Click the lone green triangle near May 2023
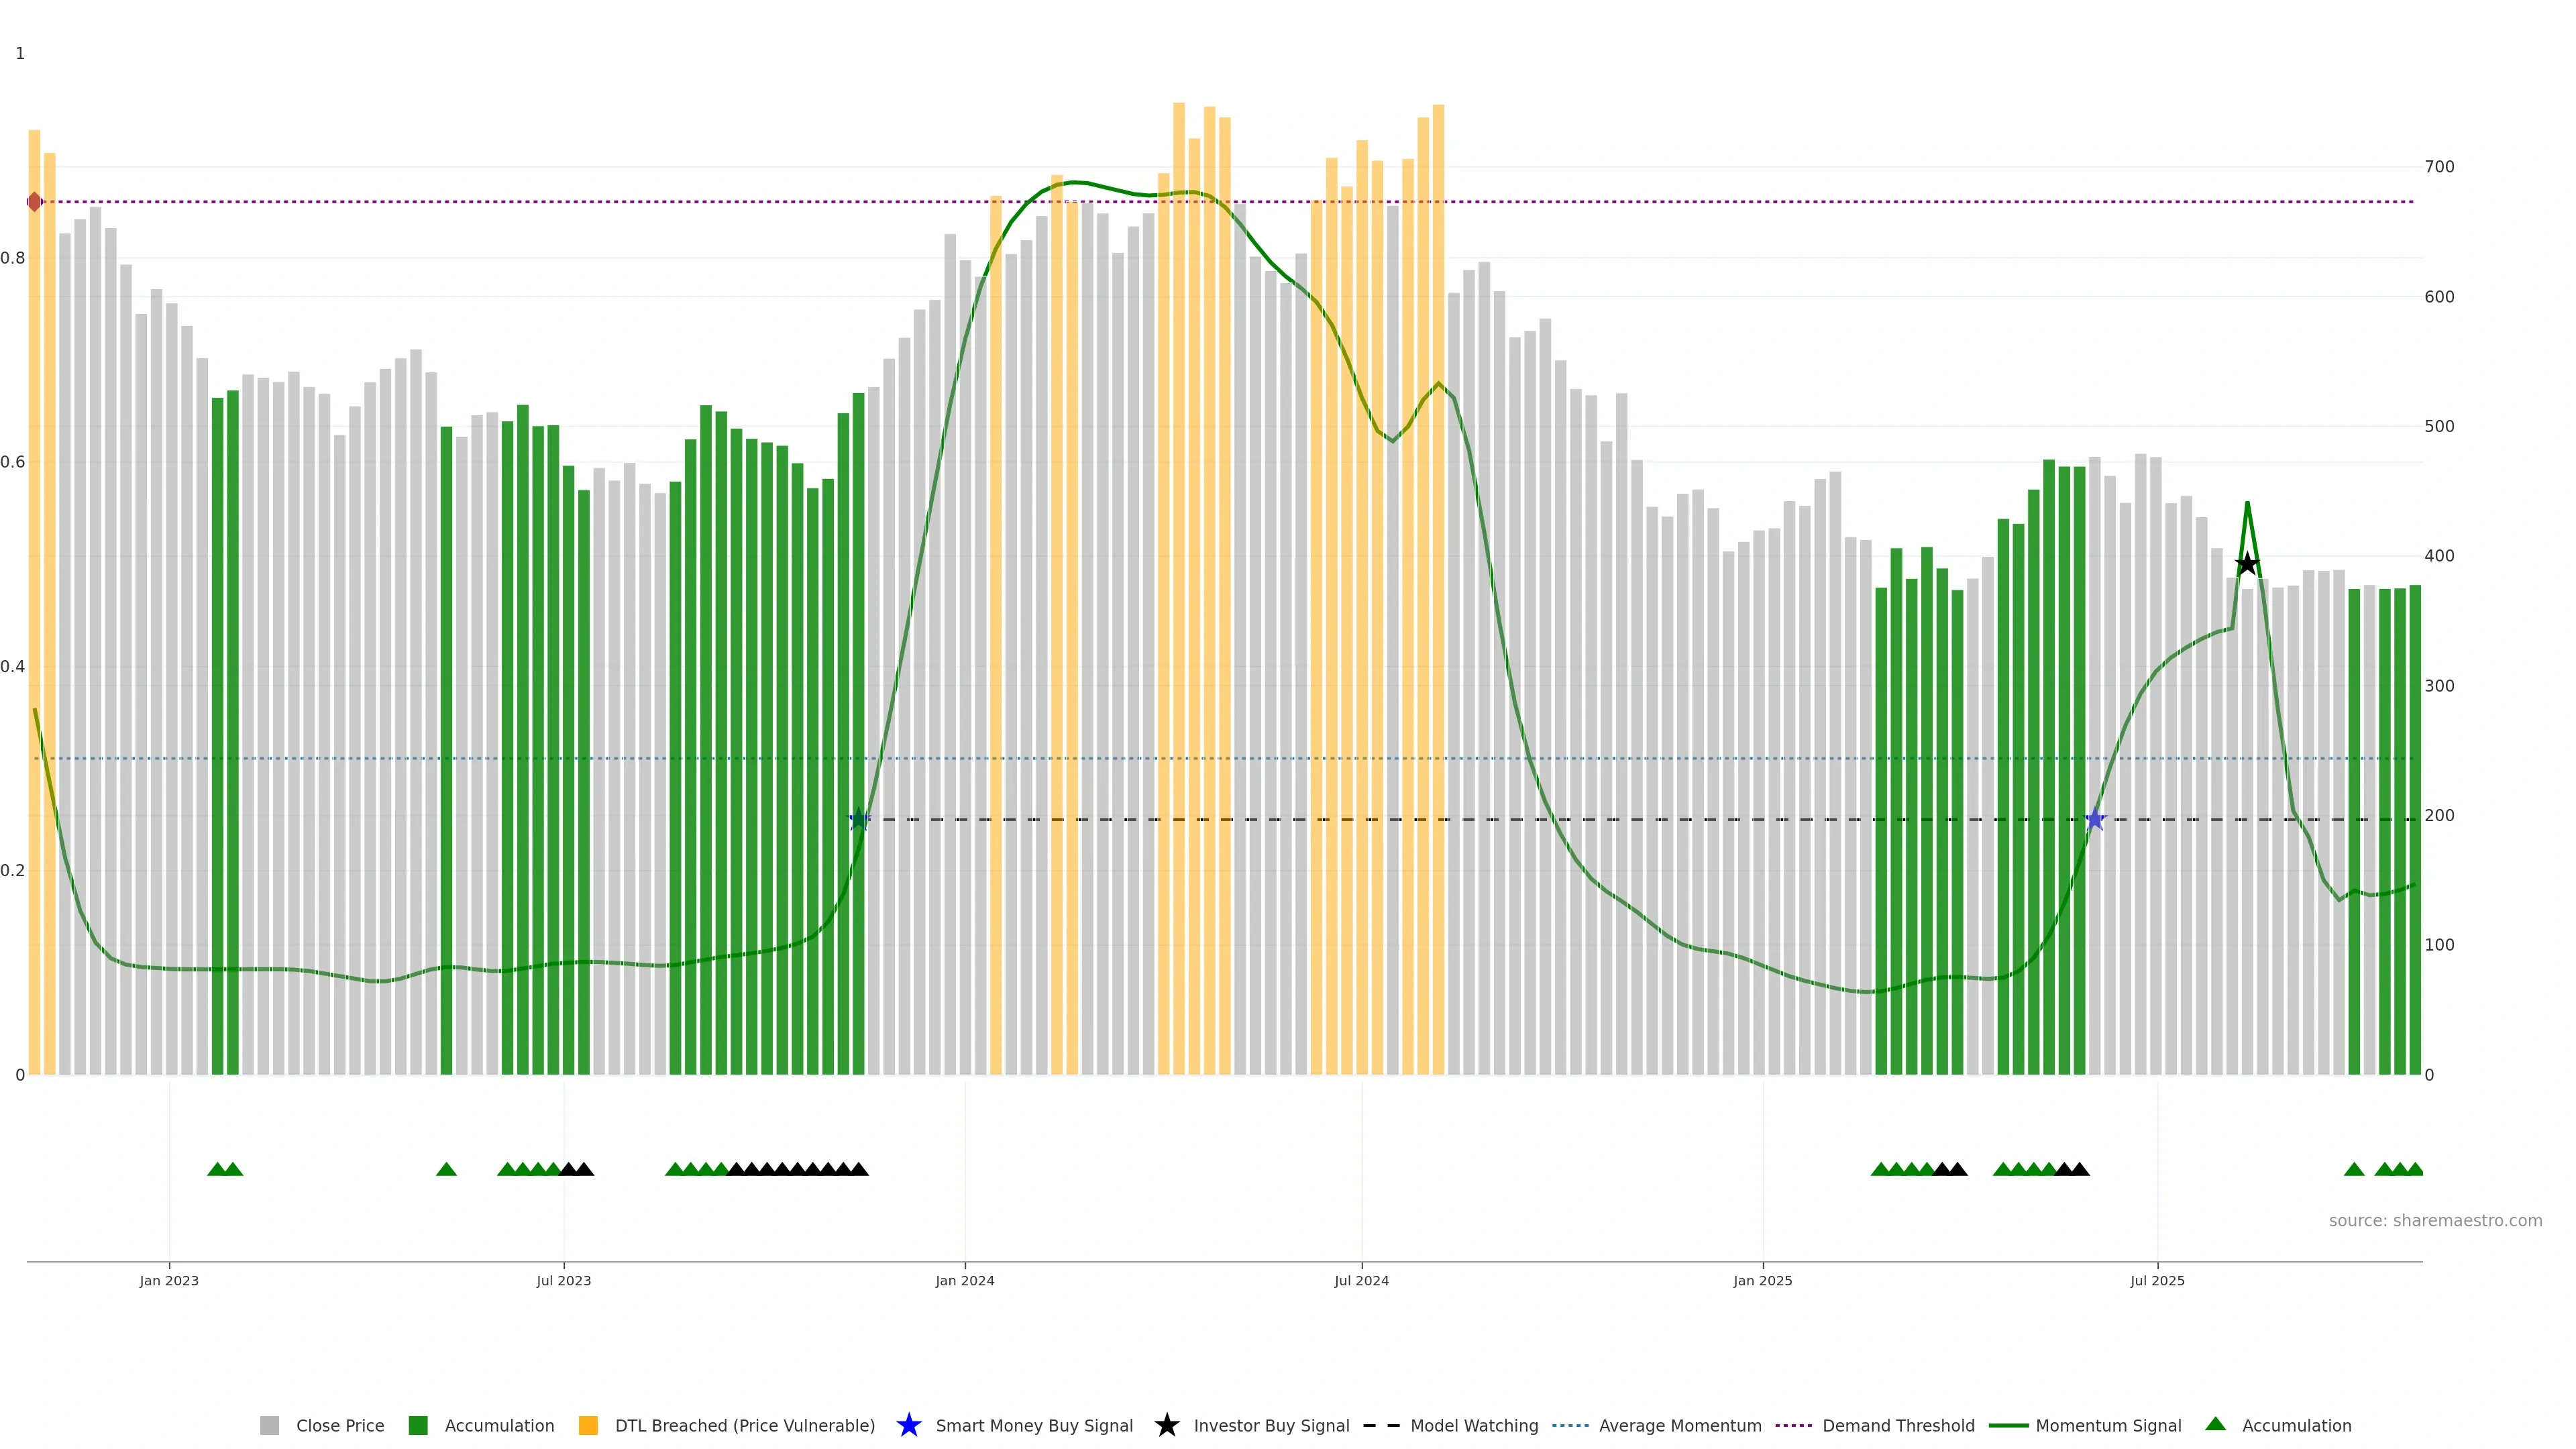Screen dimensions: 2576x1449 (x=446, y=1169)
